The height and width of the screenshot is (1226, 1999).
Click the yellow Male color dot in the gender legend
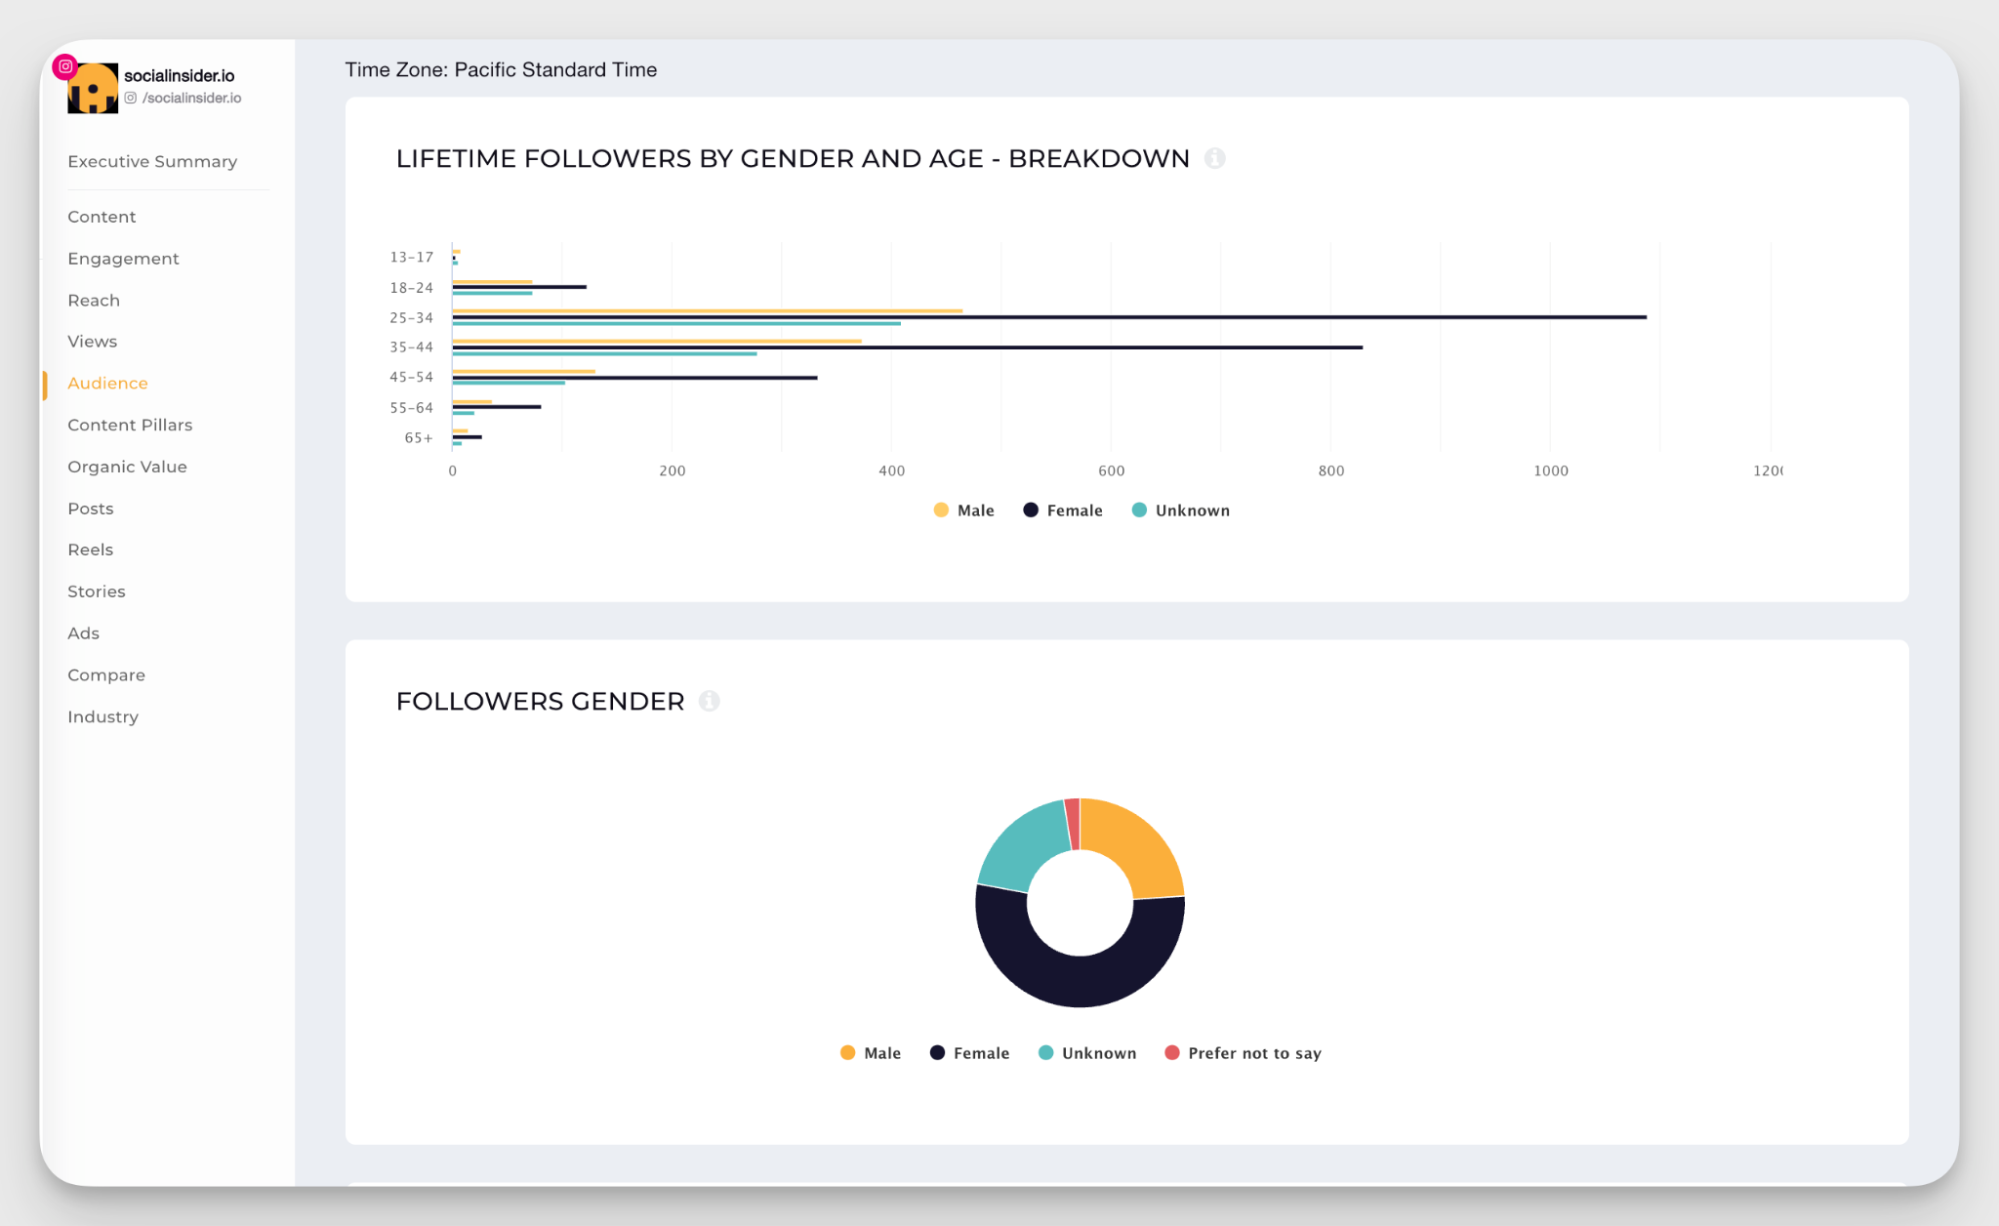[847, 1052]
